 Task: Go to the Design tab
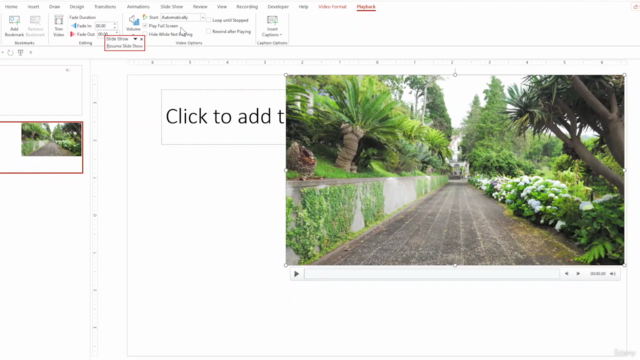click(x=77, y=7)
